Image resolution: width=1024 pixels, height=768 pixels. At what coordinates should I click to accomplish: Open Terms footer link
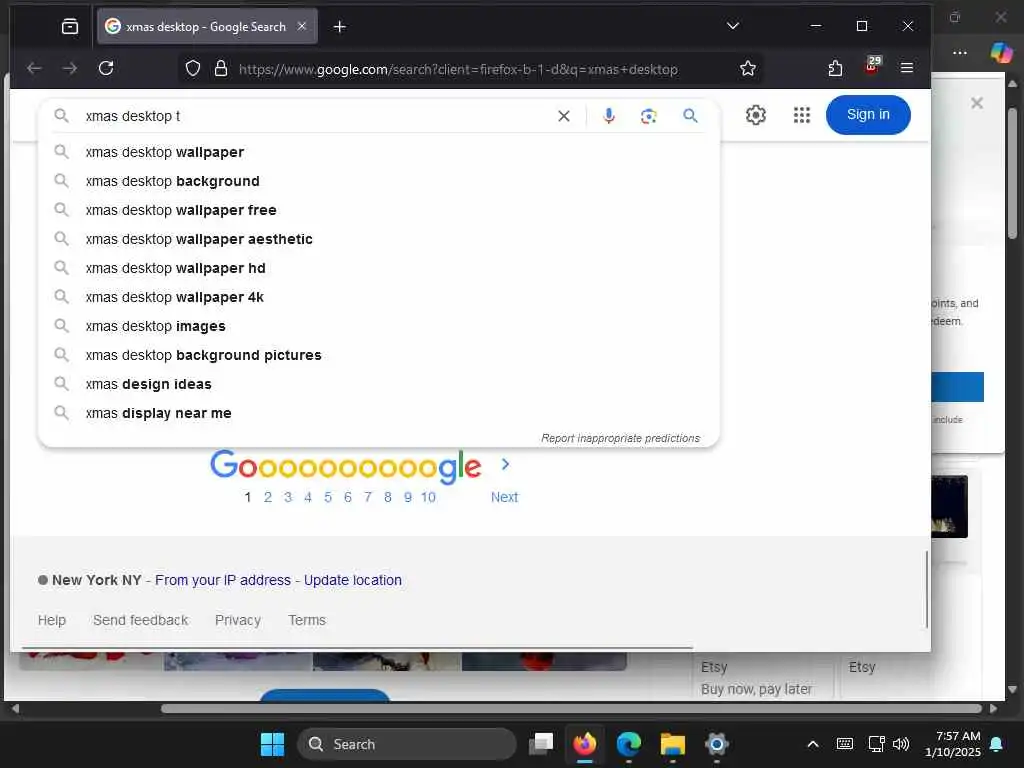pyautogui.click(x=307, y=620)
